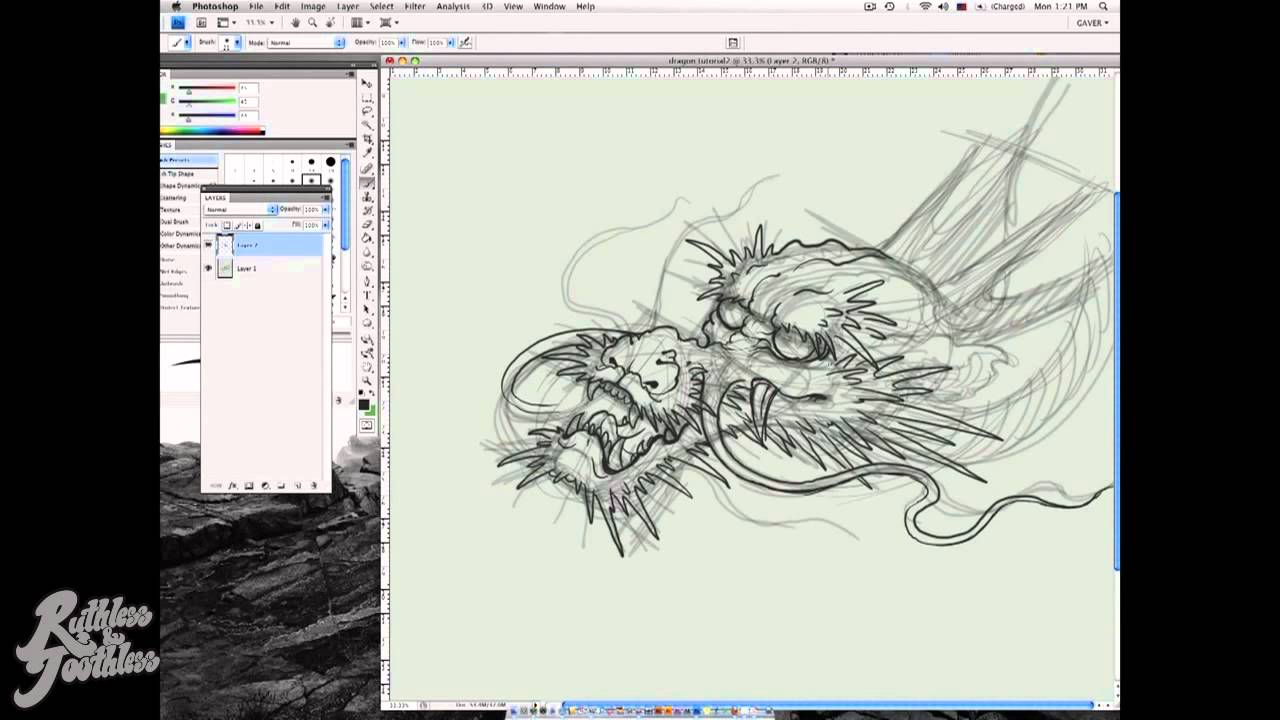Viewport: 1280px width, 720px height.
Task: Hide Layer 2 with its eye icon
Action: click(x=208, y=245)
